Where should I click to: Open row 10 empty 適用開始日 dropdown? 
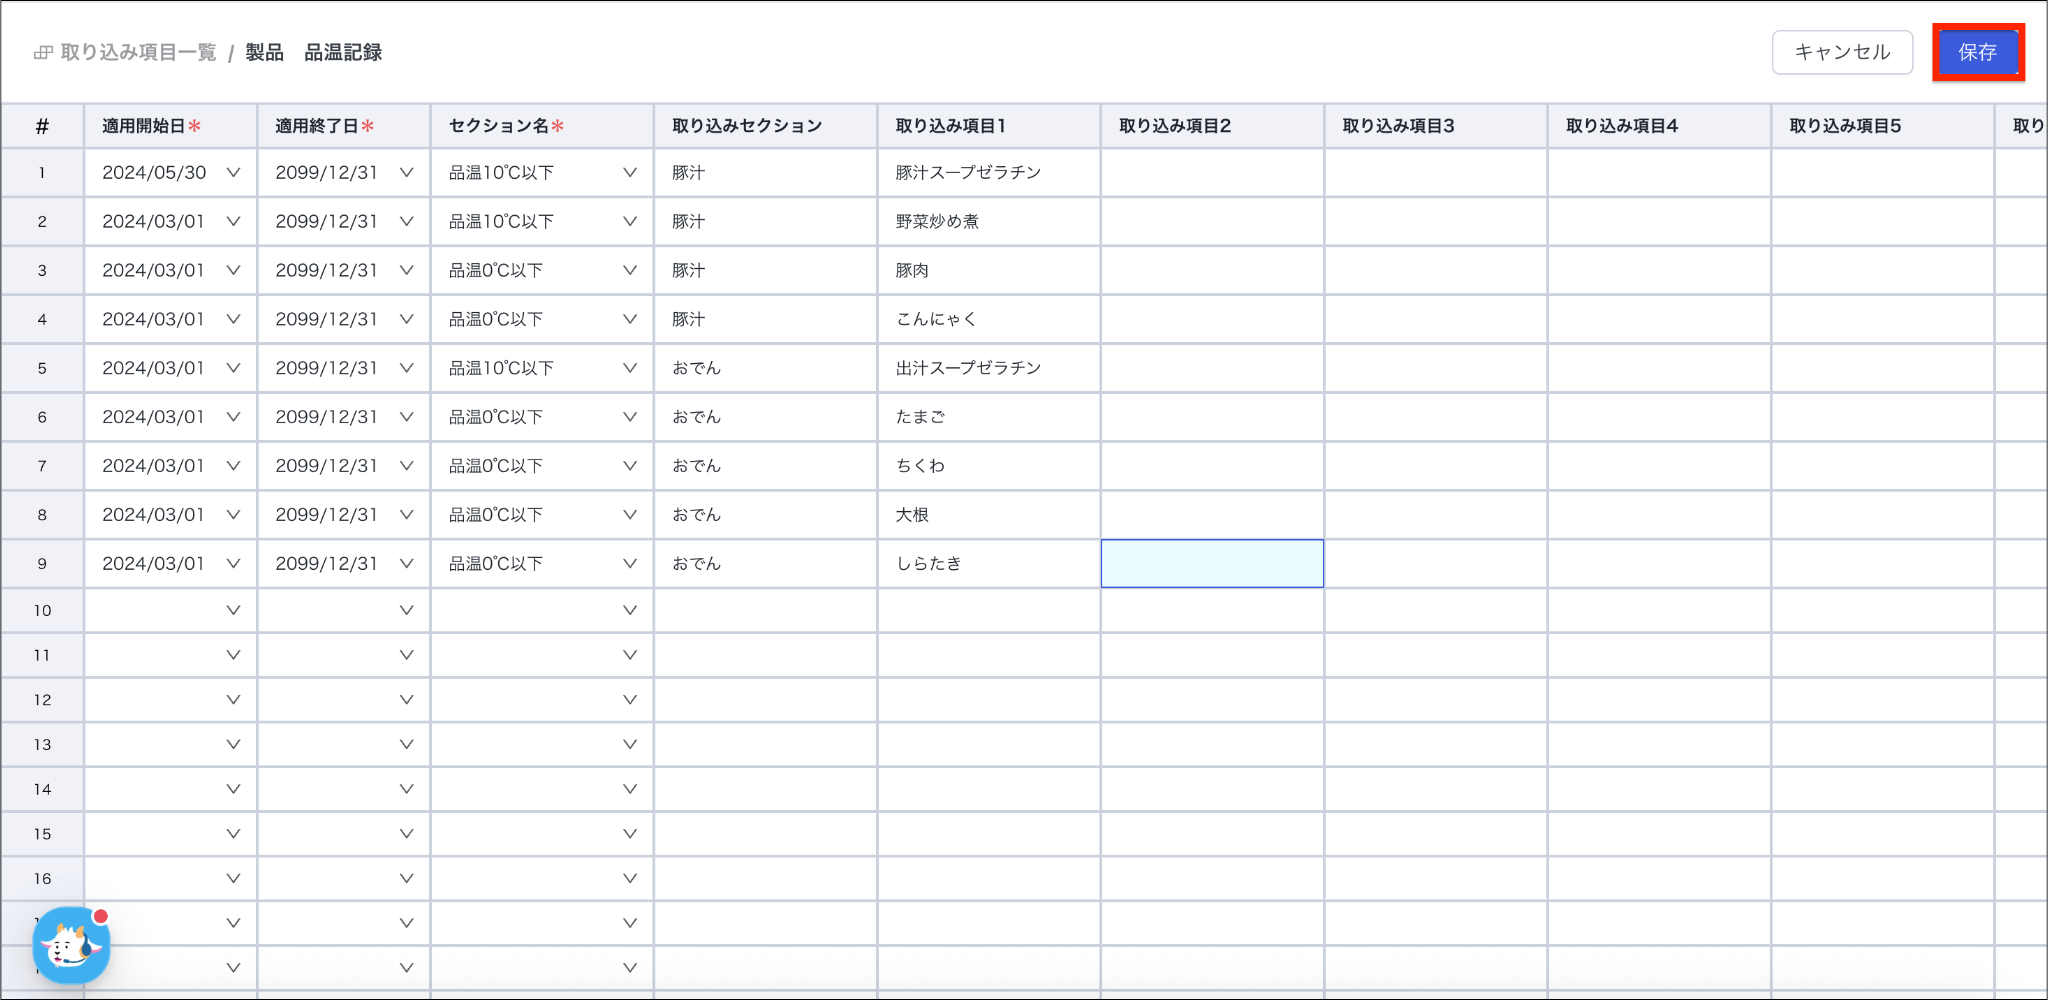[x=170, y=610]
